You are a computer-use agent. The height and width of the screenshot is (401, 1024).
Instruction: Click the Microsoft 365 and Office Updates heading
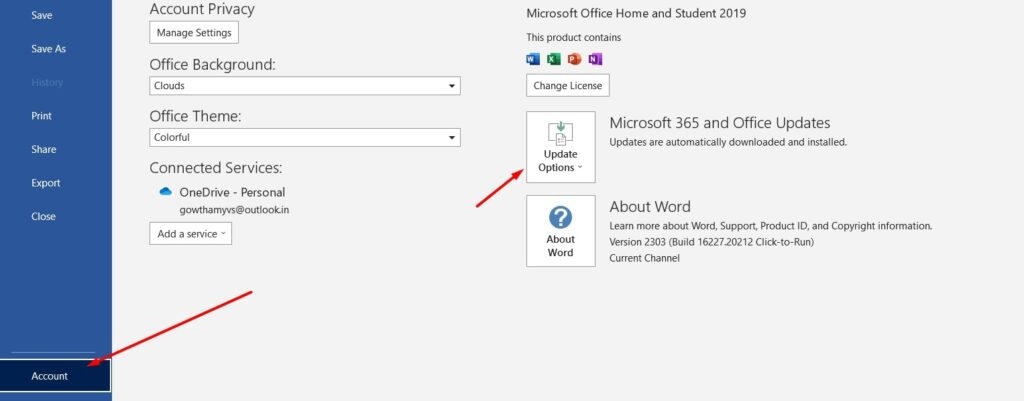point(720,123)
